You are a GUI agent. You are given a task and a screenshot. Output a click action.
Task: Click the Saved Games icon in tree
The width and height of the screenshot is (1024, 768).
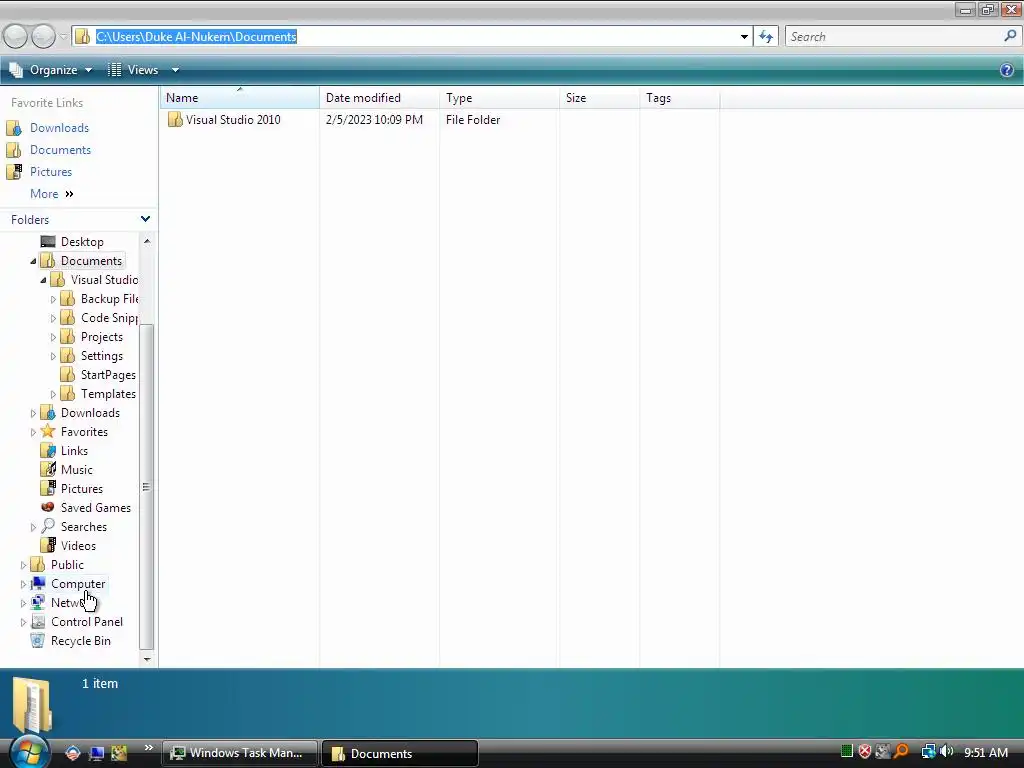(48, 507)
